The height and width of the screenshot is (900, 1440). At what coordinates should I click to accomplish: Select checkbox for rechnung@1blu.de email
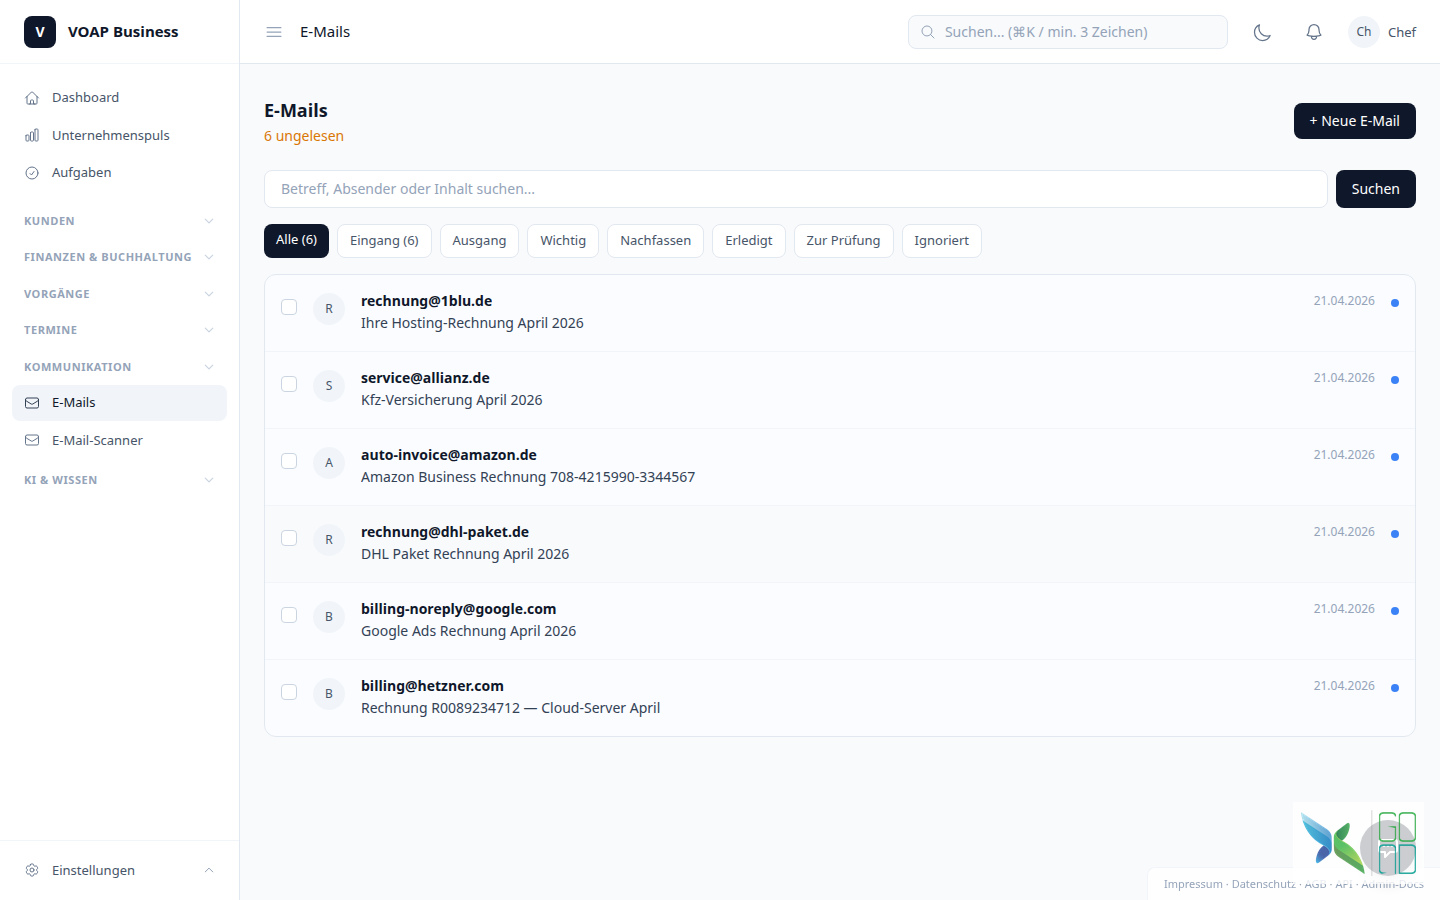[x=289, y=307]
